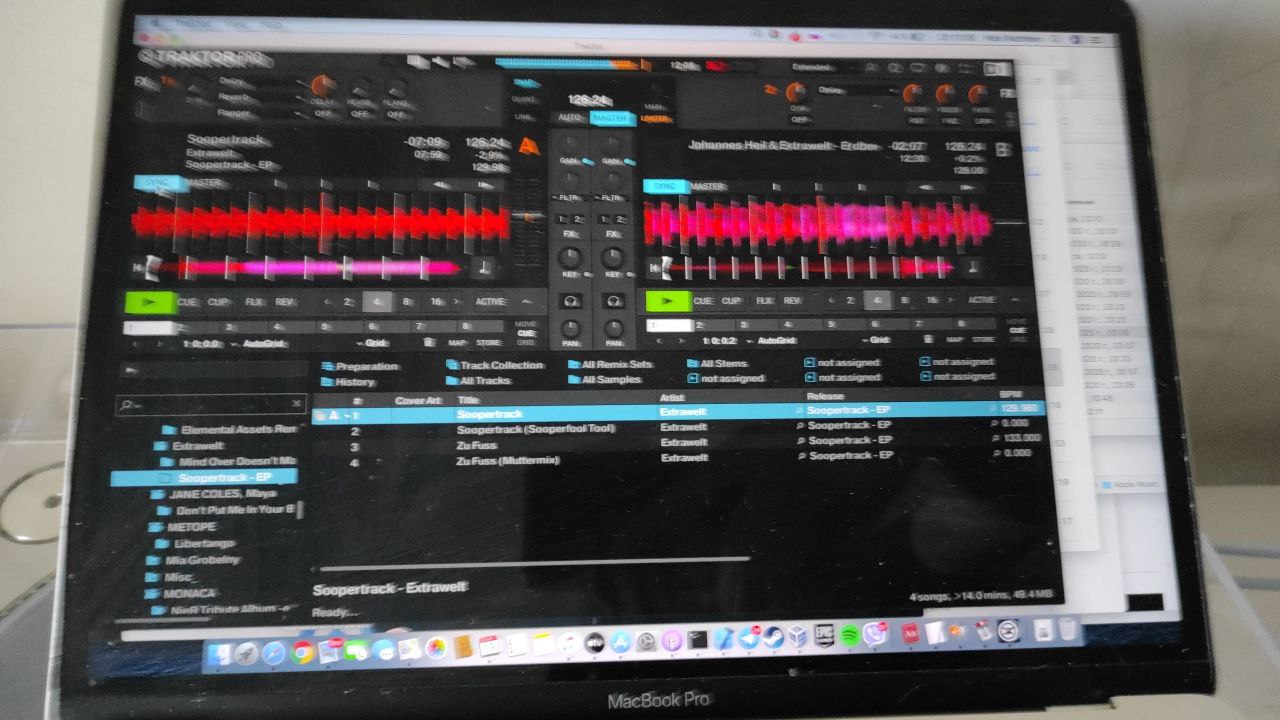This screenshot has height=720, width=1280.
Task: Select loop size 8 on Deck A
Action: [x=407, y=301]
